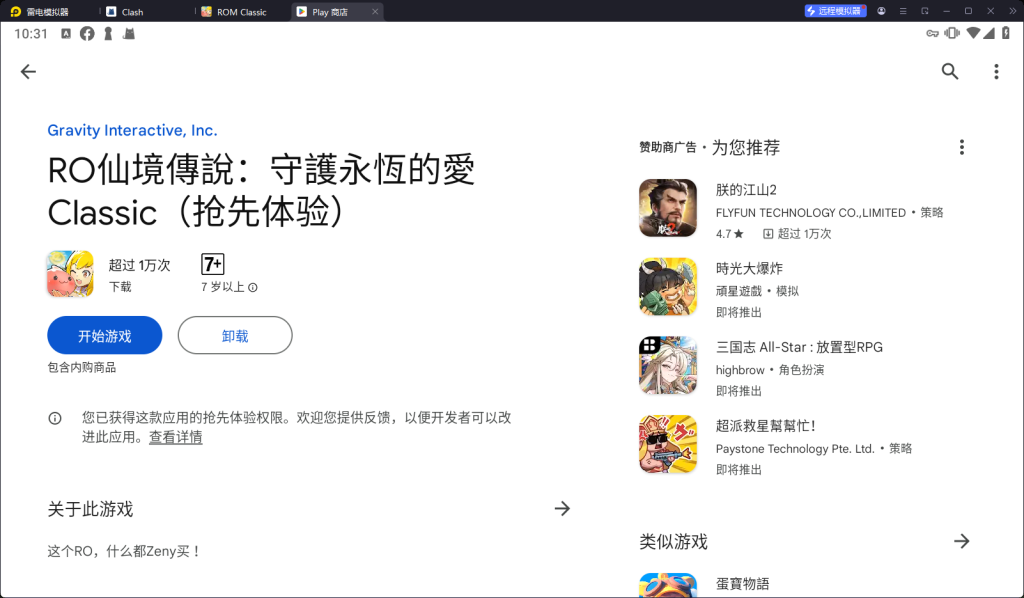Open the 7+ content rating badge
The width and height of the screenshot is (1024, 598).
pos(213,264)
